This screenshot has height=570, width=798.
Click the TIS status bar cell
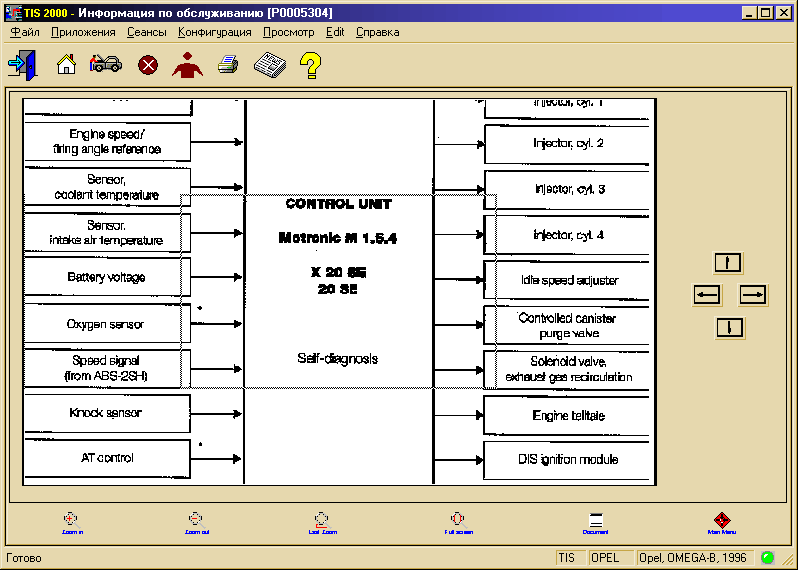pos(571,558)
